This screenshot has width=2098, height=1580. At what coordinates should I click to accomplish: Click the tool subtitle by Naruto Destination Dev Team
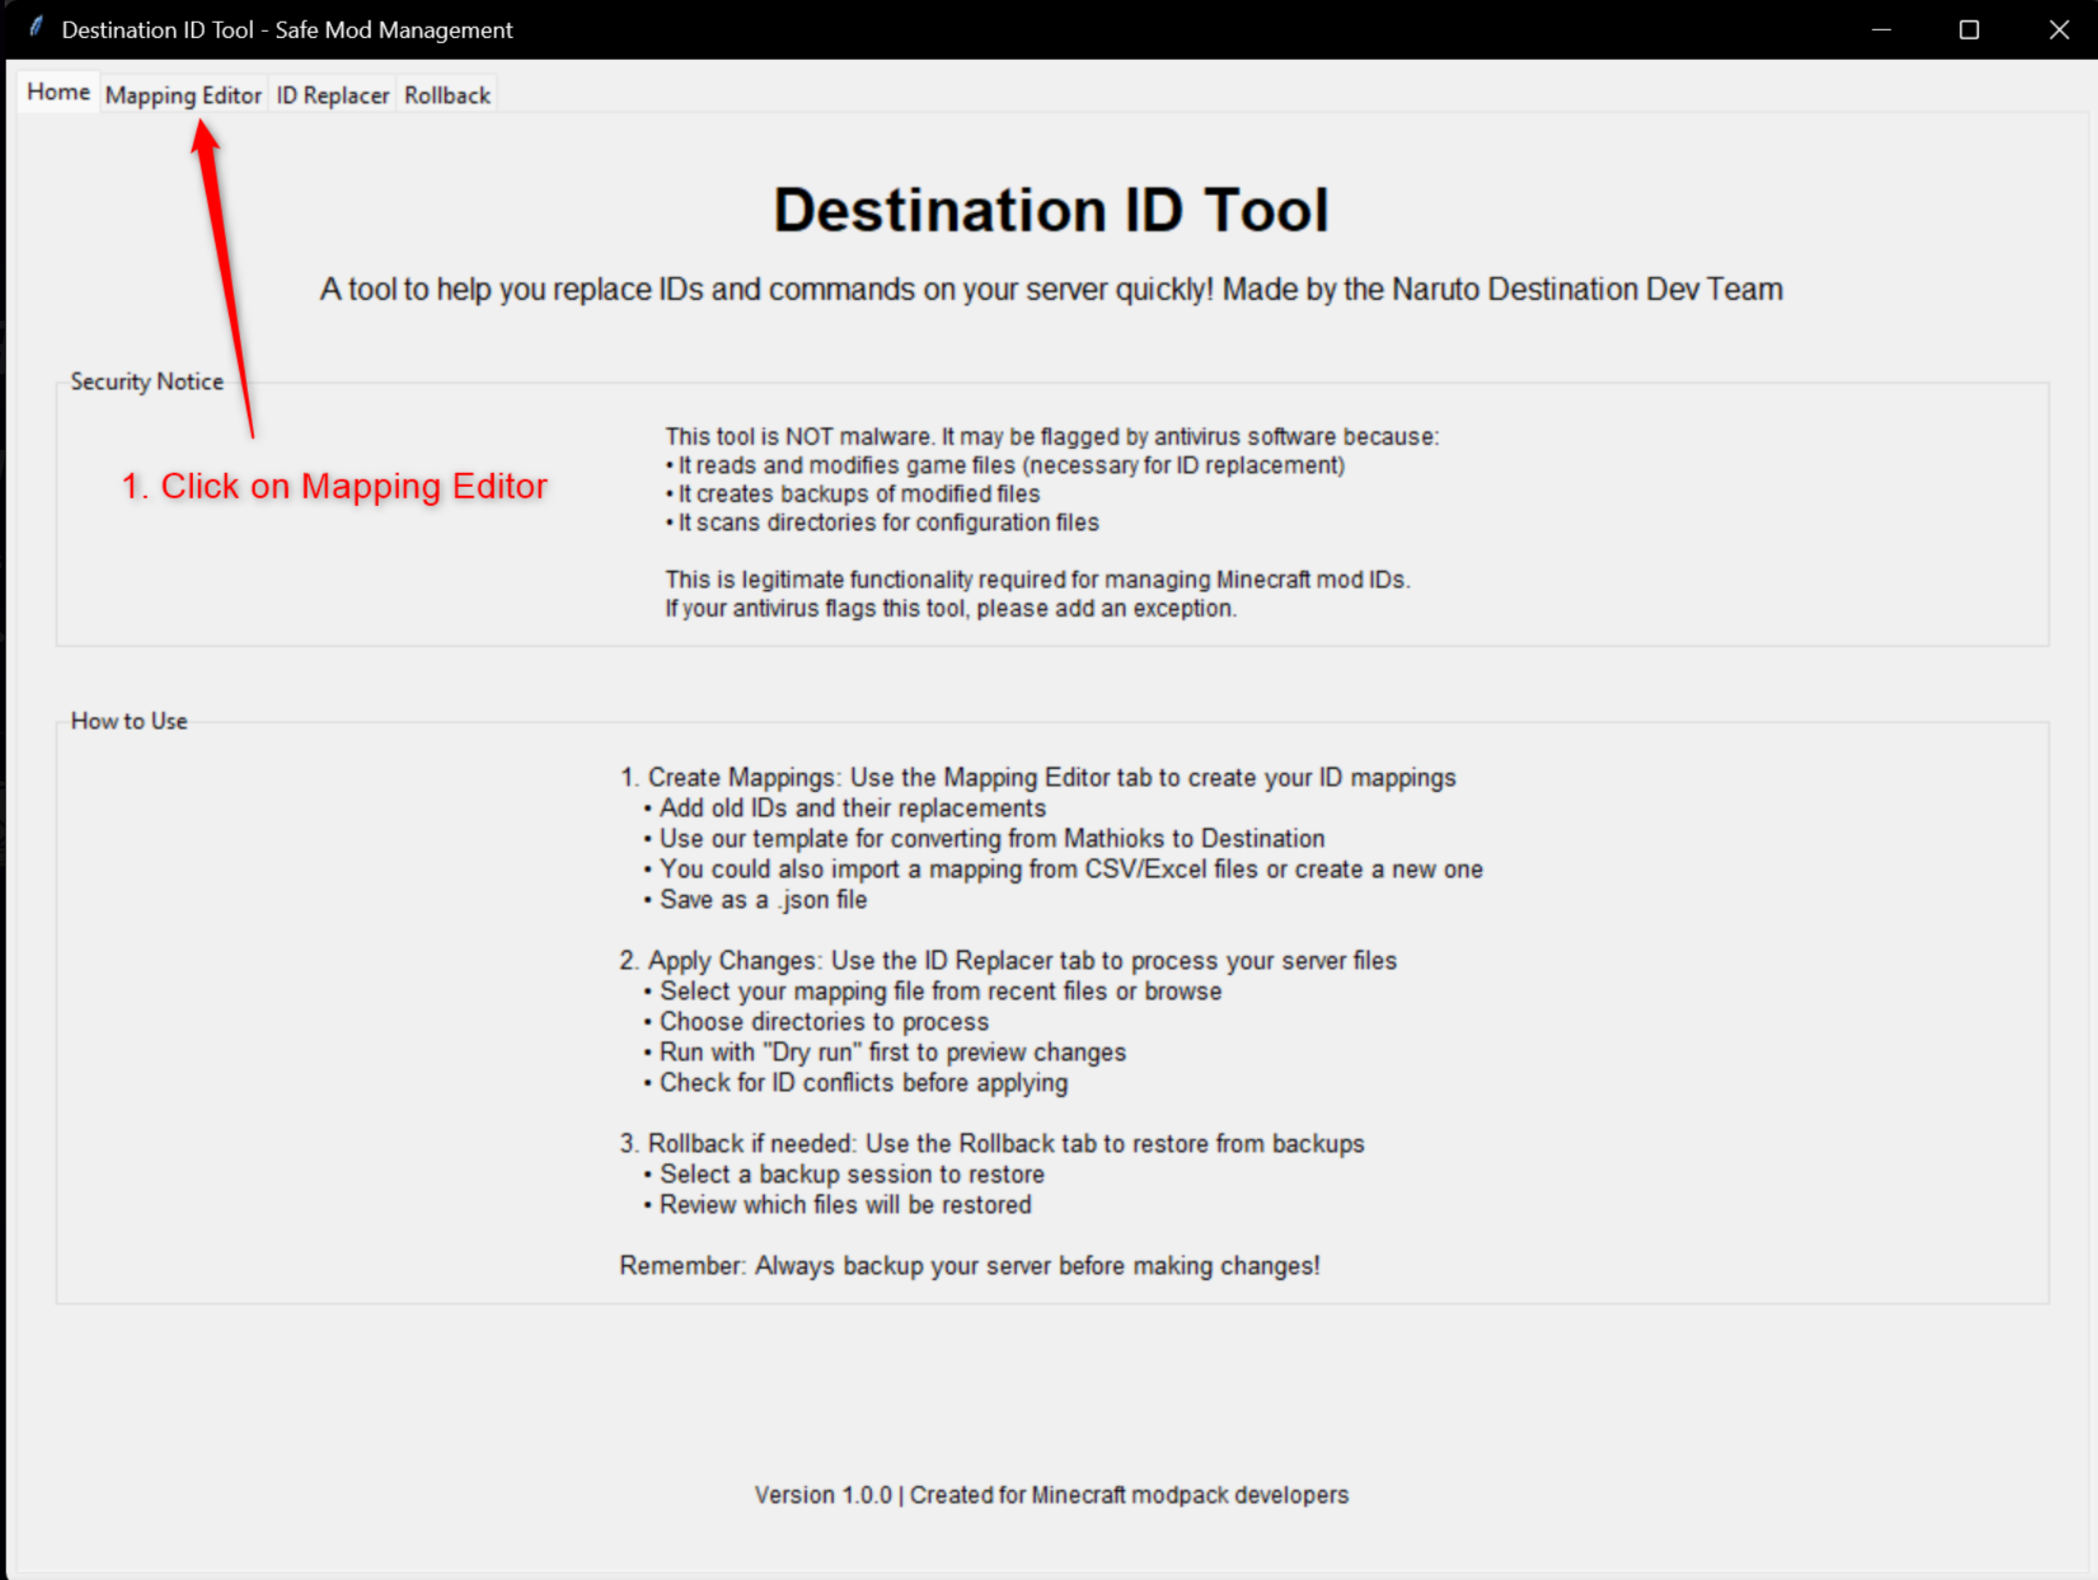pos(1049,289)
